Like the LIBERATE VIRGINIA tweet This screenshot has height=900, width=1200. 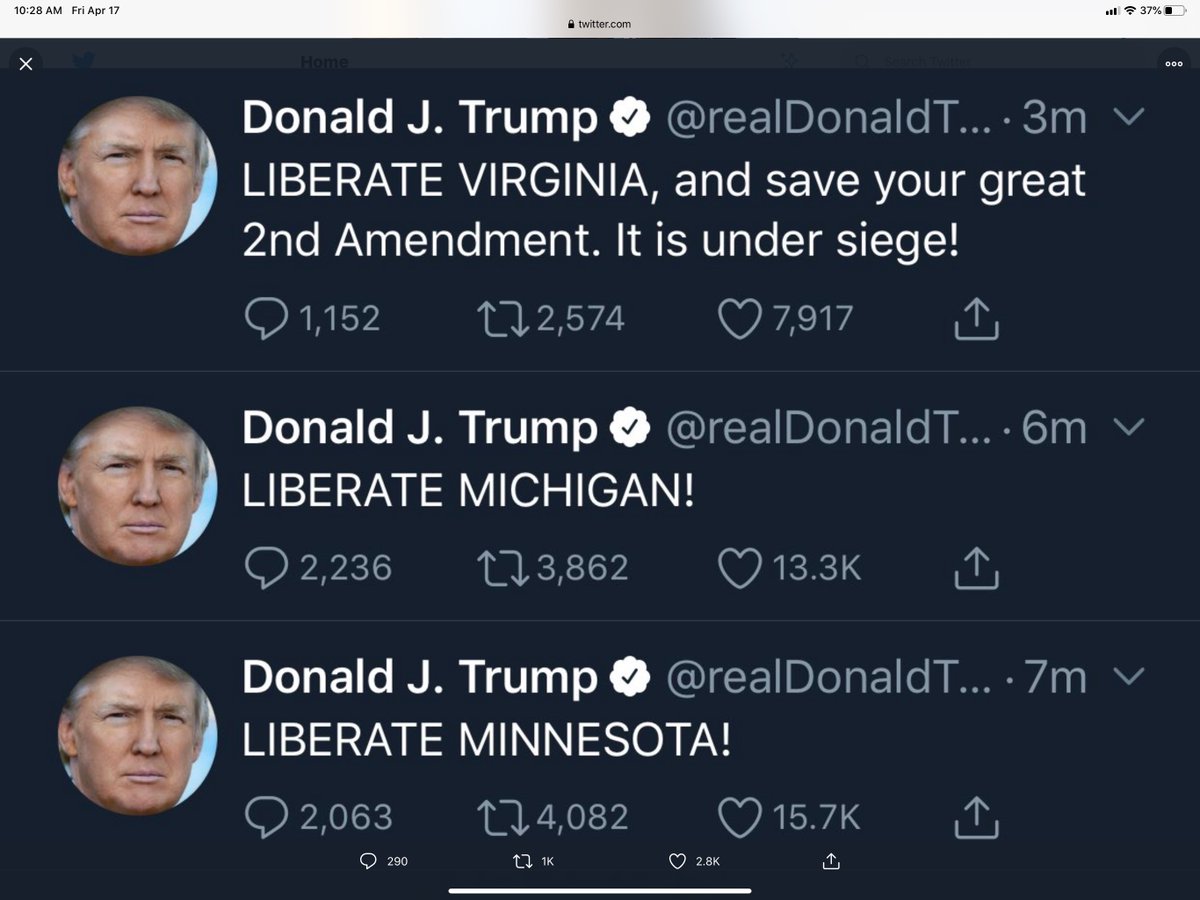pos(740,319)
